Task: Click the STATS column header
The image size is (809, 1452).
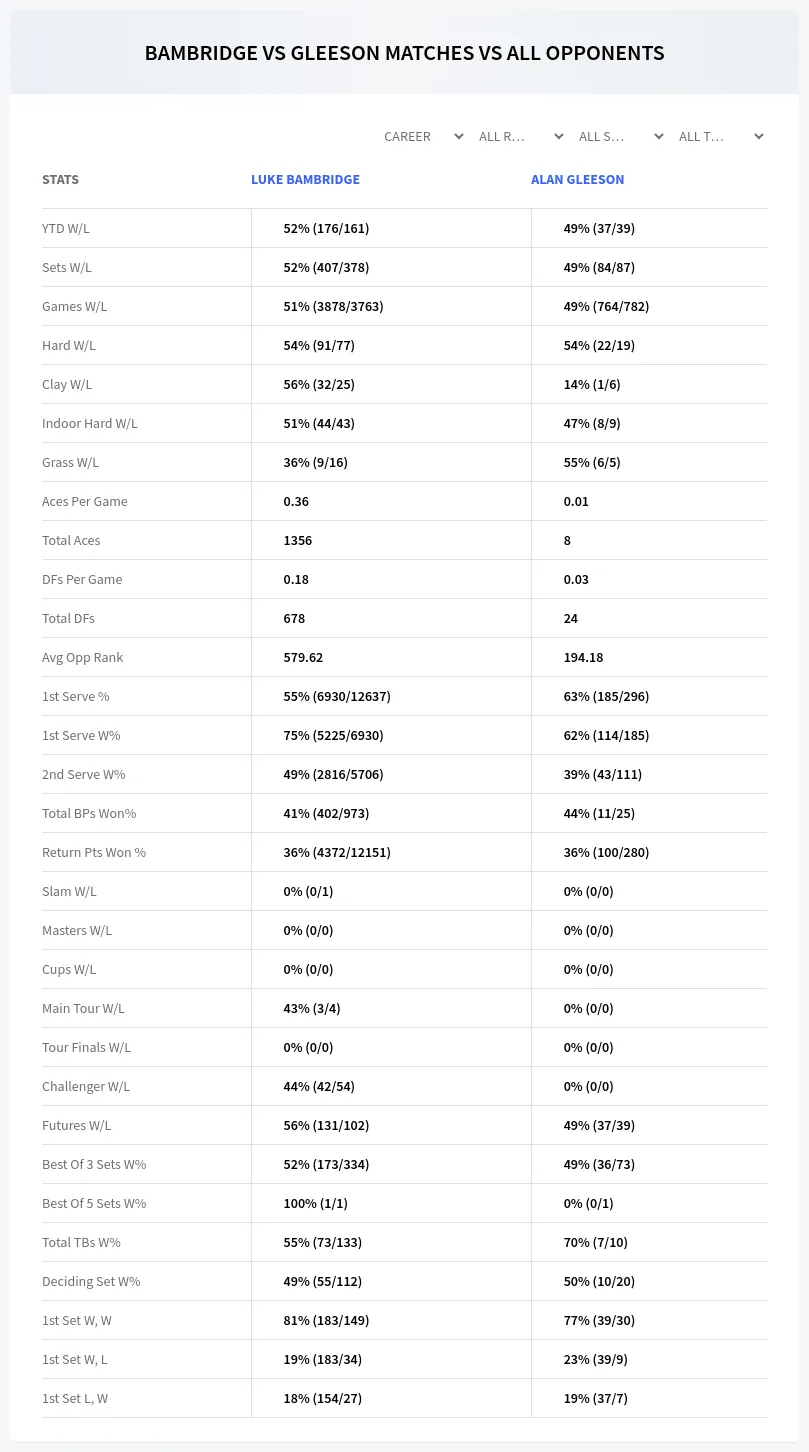Action: tap(60, 180)
